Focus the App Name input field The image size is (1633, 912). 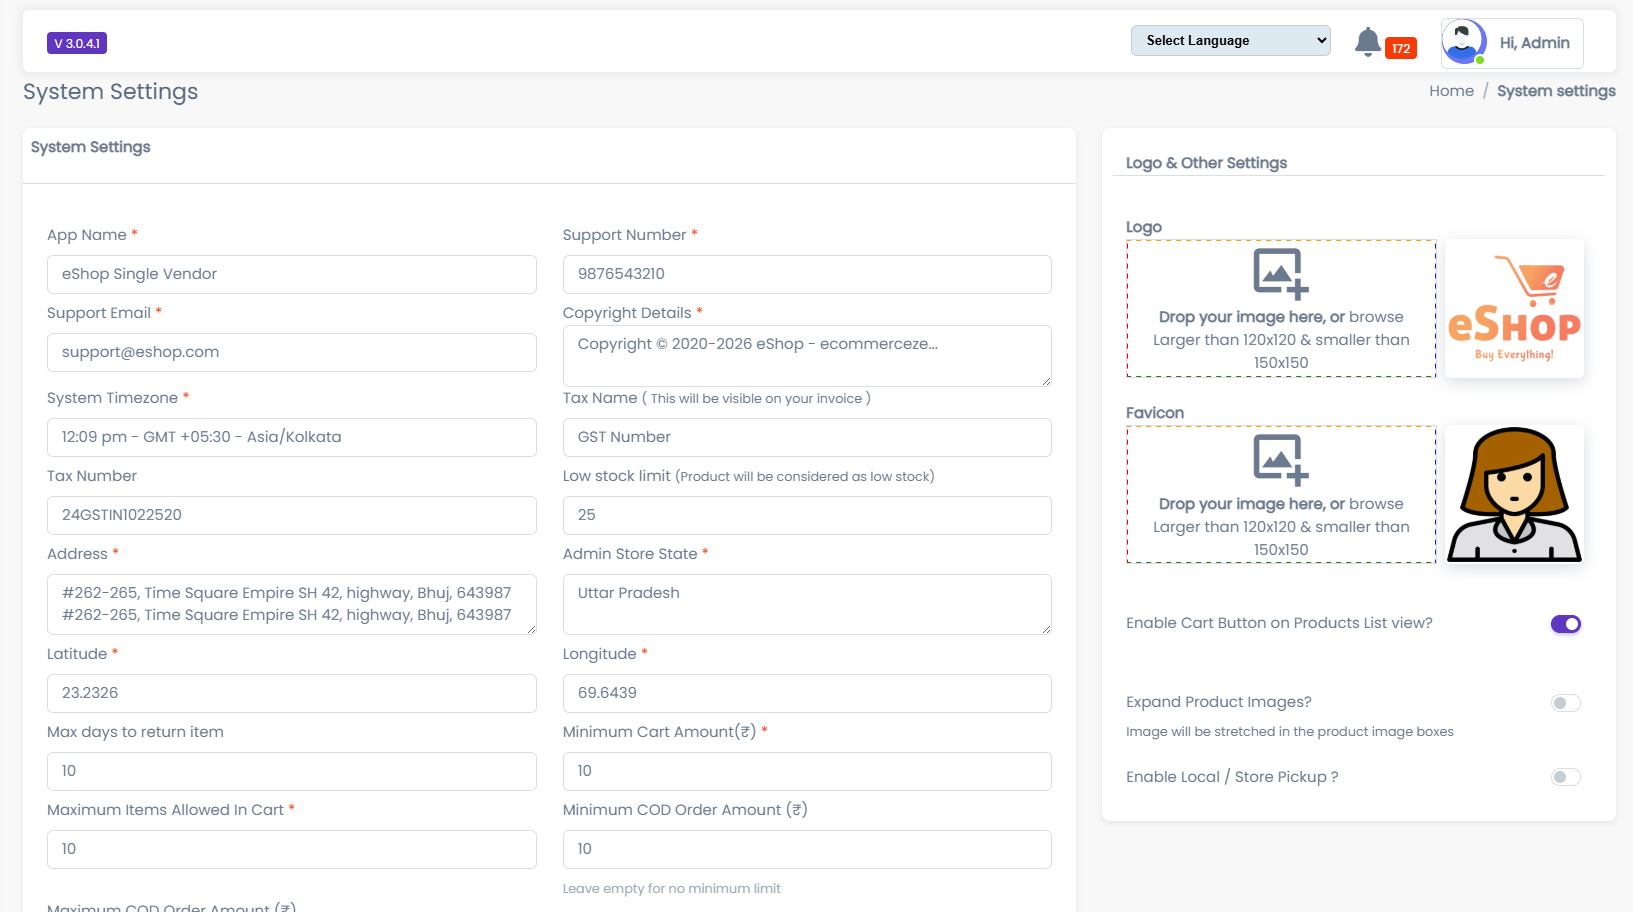pyautogui.click(x=292, y=274)
